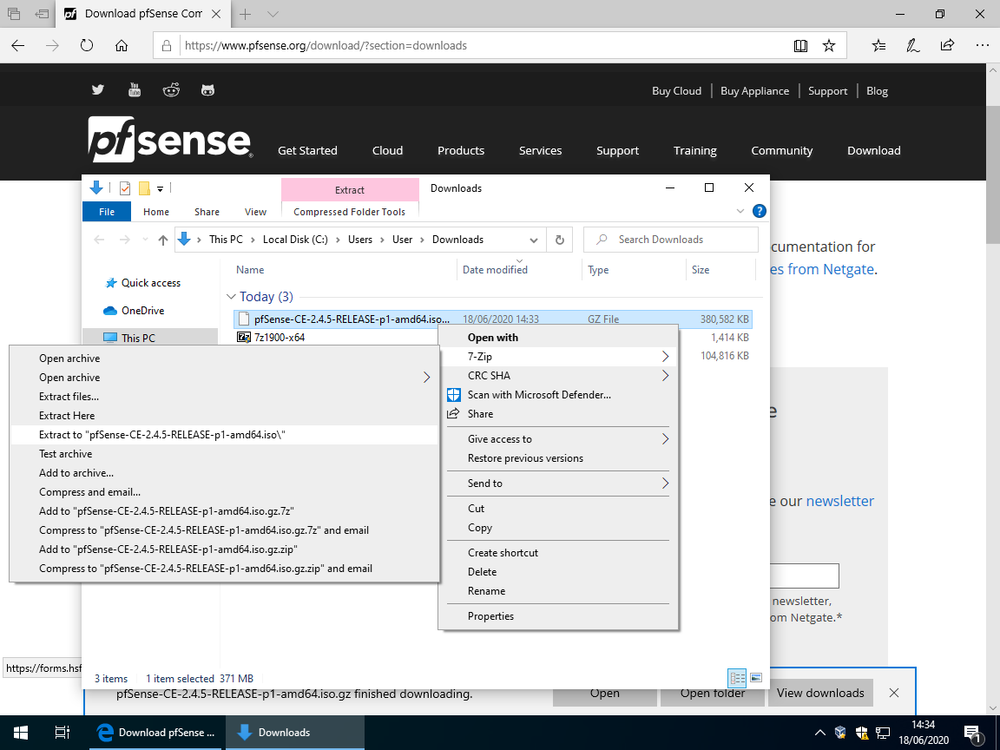Screen dimensions: 1000x750
Task: Click Edge reading view icon
Action: tap(800, 45)
